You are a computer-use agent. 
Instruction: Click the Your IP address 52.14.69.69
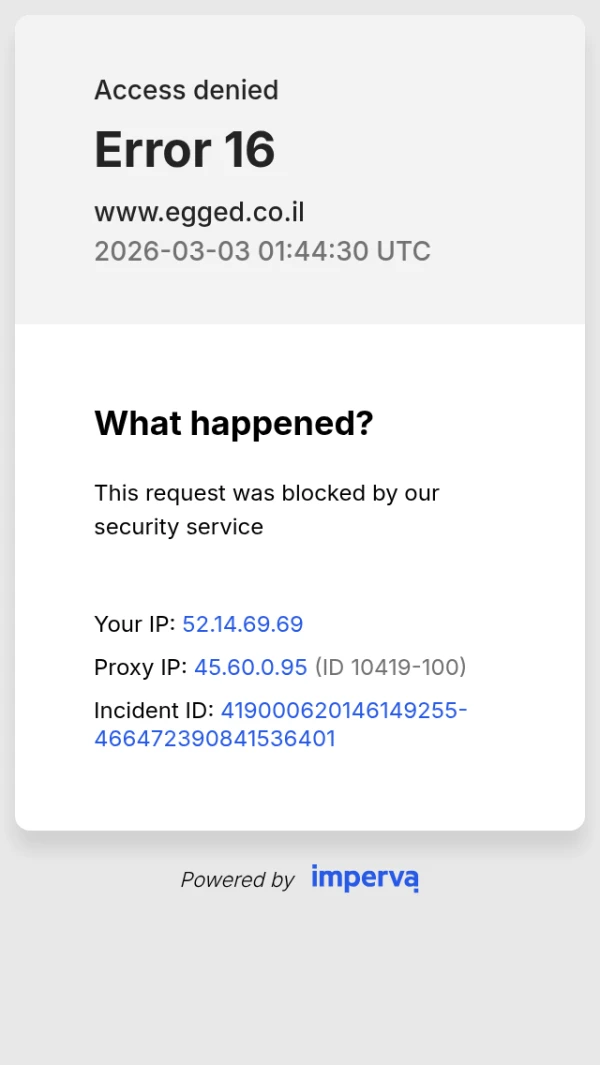click(x=242, y=624)
